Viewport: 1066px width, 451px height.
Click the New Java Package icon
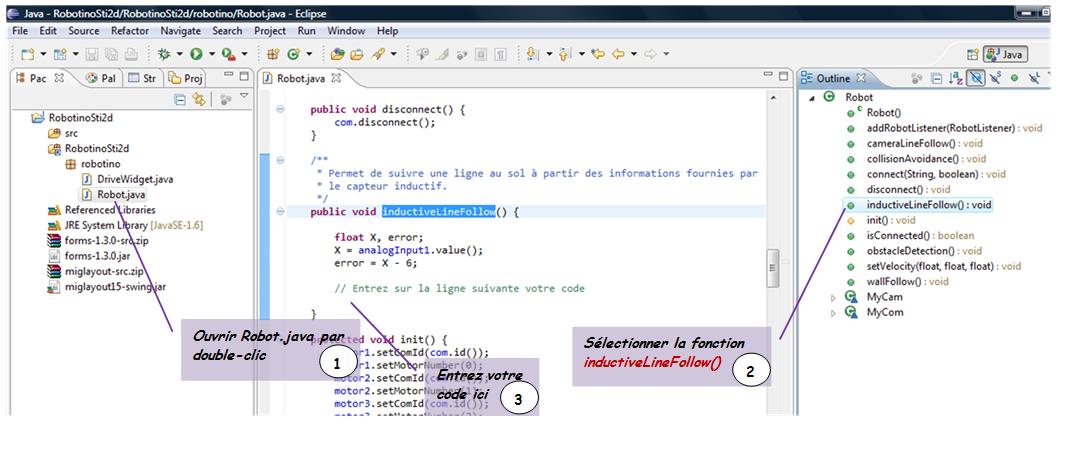pyautogui.click(x=273, y=54)
